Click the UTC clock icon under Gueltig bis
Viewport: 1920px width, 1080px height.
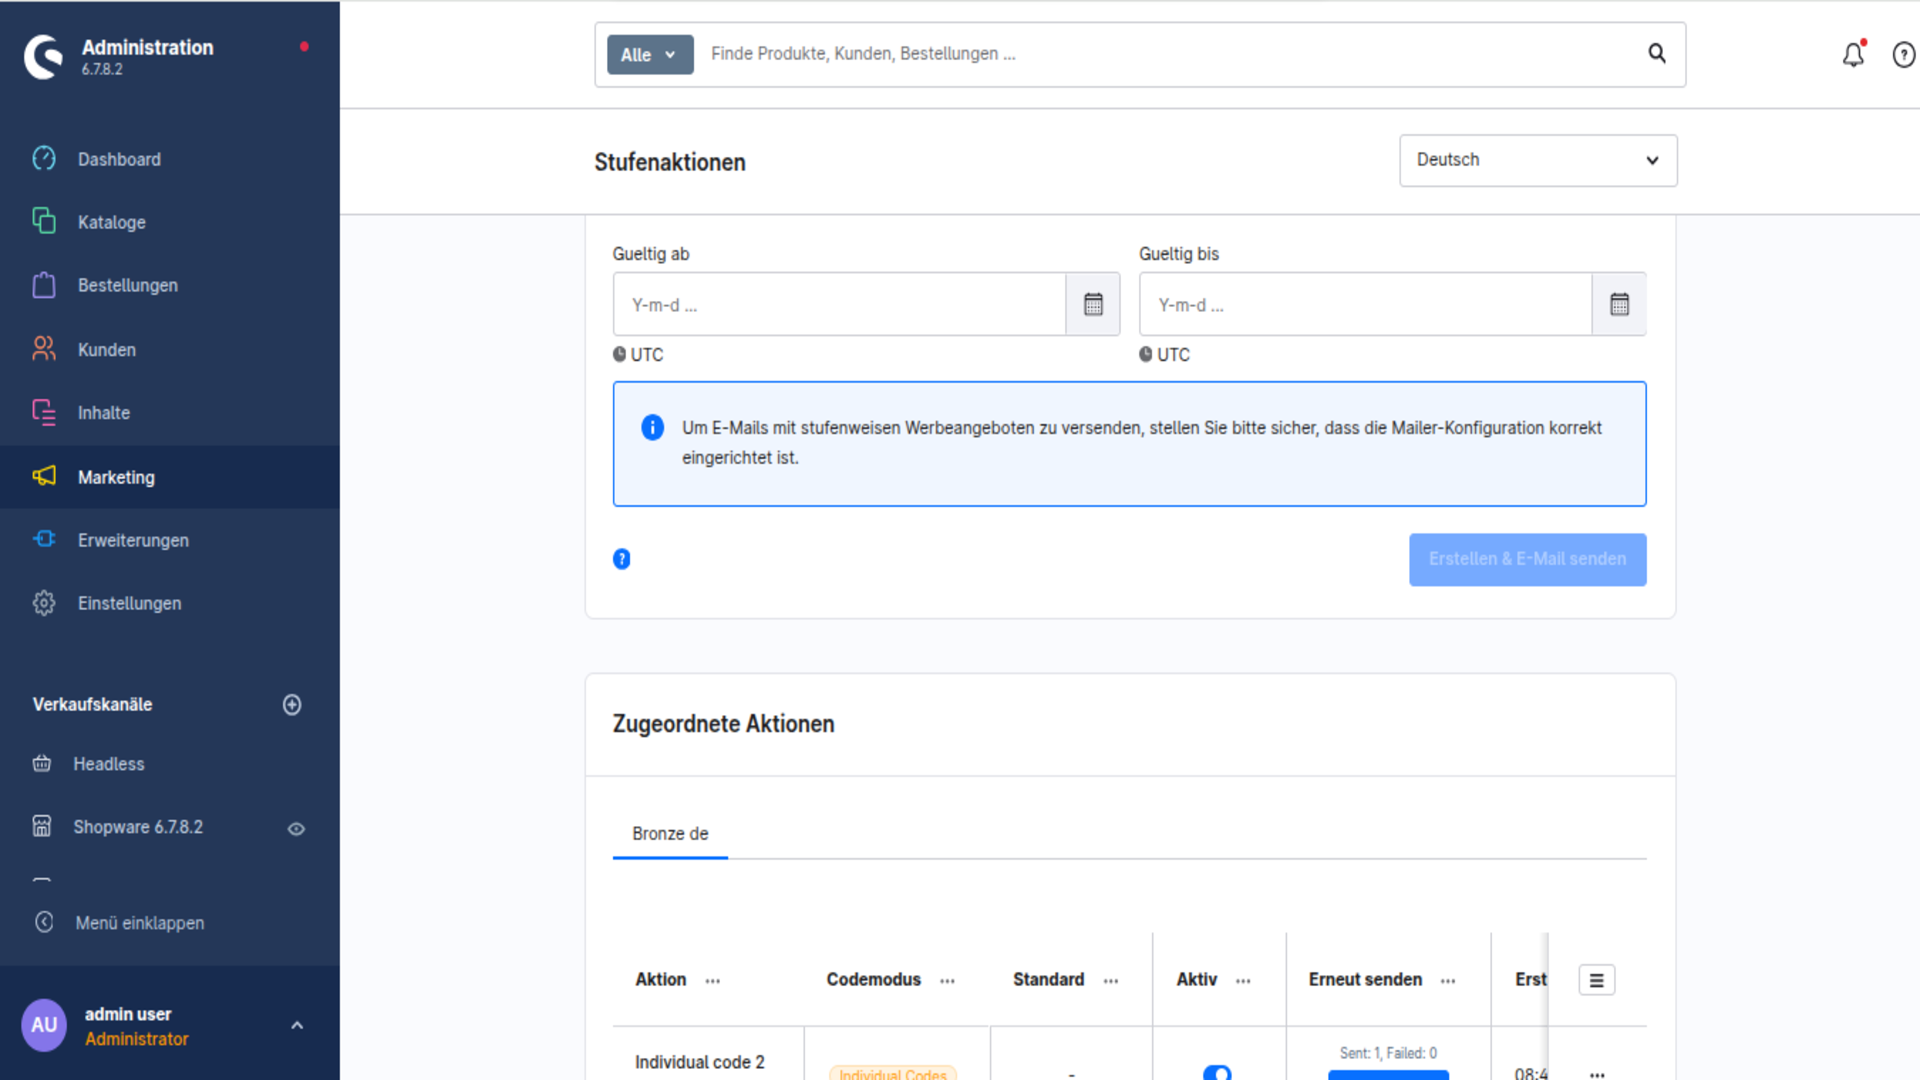pos(1145,354)
